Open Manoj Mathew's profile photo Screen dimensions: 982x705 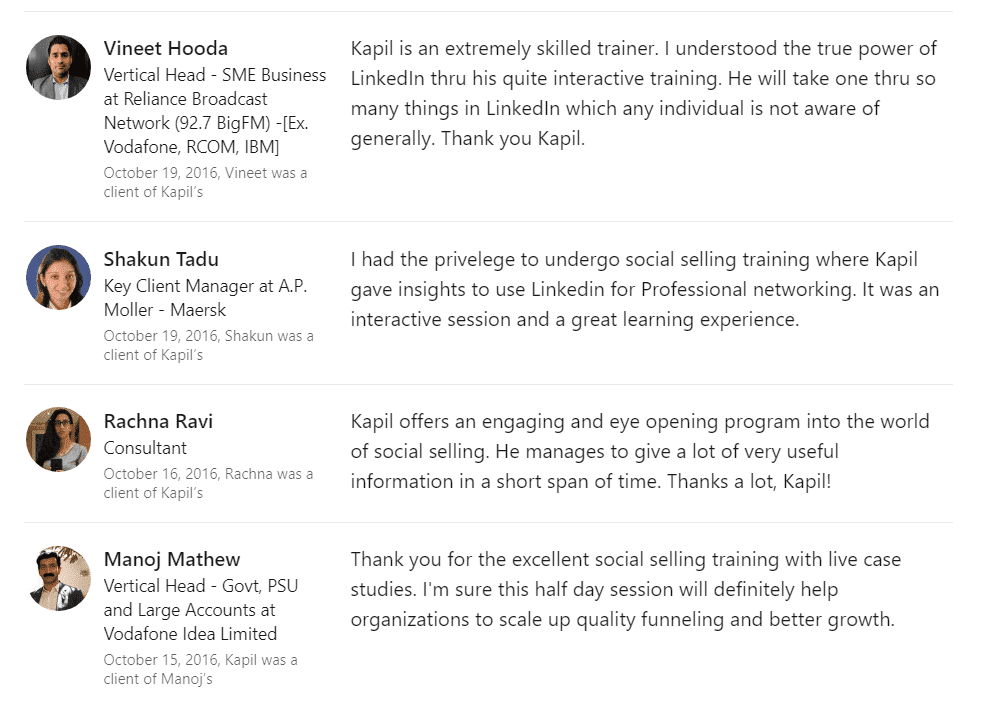58,578
